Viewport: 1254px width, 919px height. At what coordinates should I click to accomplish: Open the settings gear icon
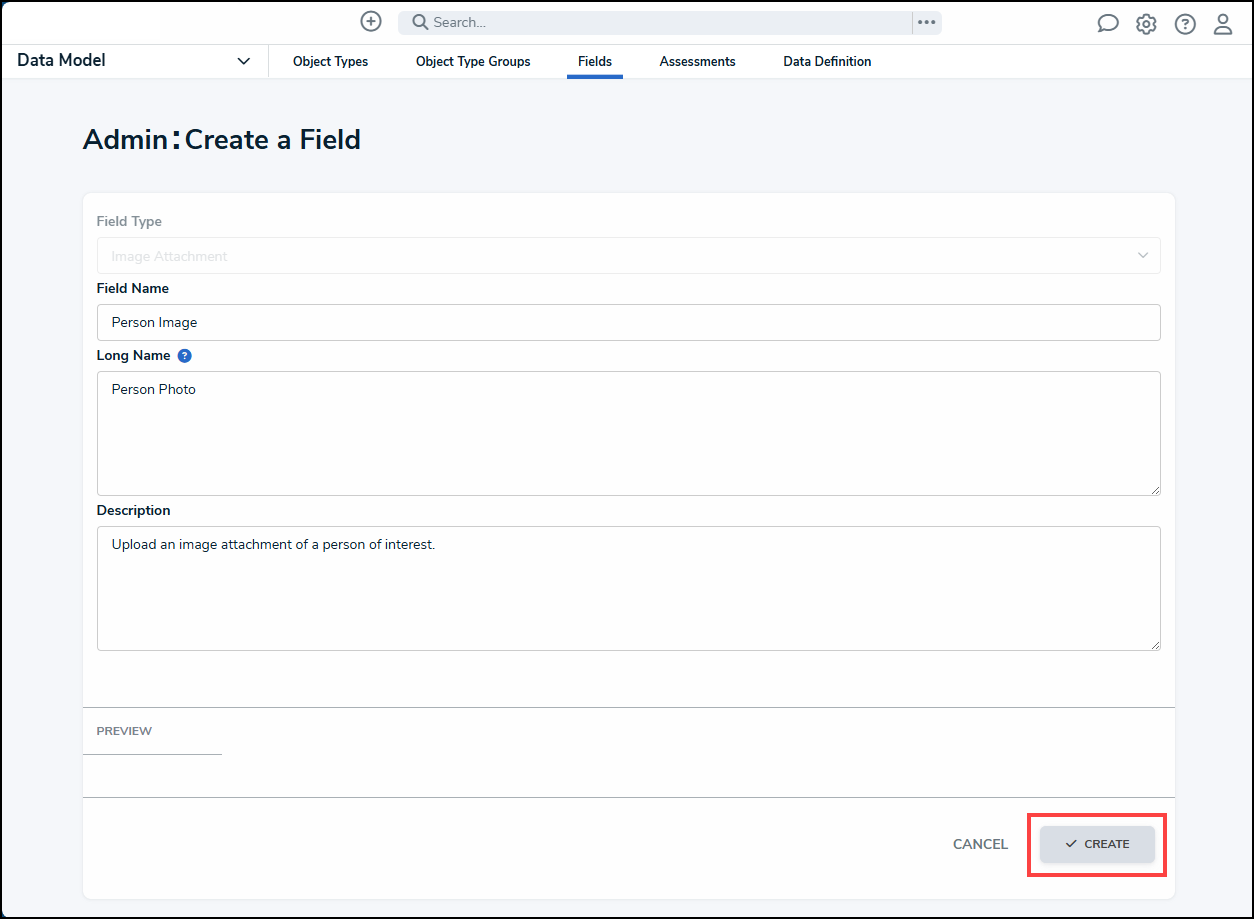coord(1146,23)
